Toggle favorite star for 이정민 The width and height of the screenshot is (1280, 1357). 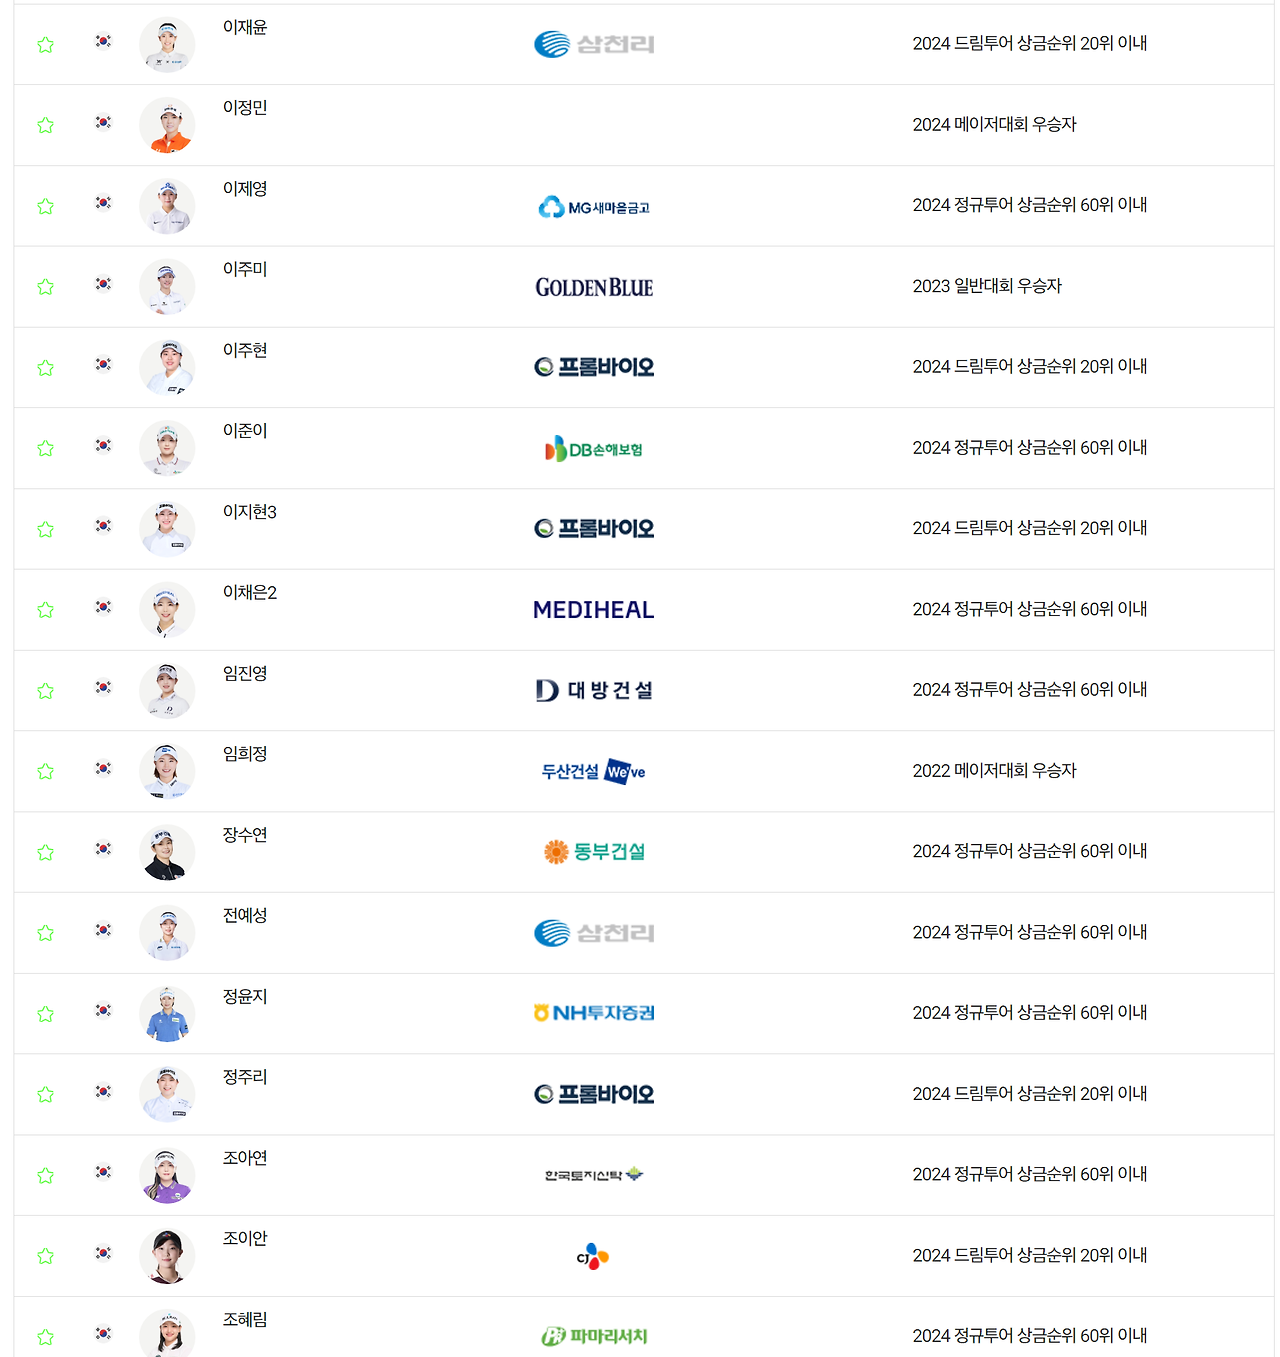(45, 125)
